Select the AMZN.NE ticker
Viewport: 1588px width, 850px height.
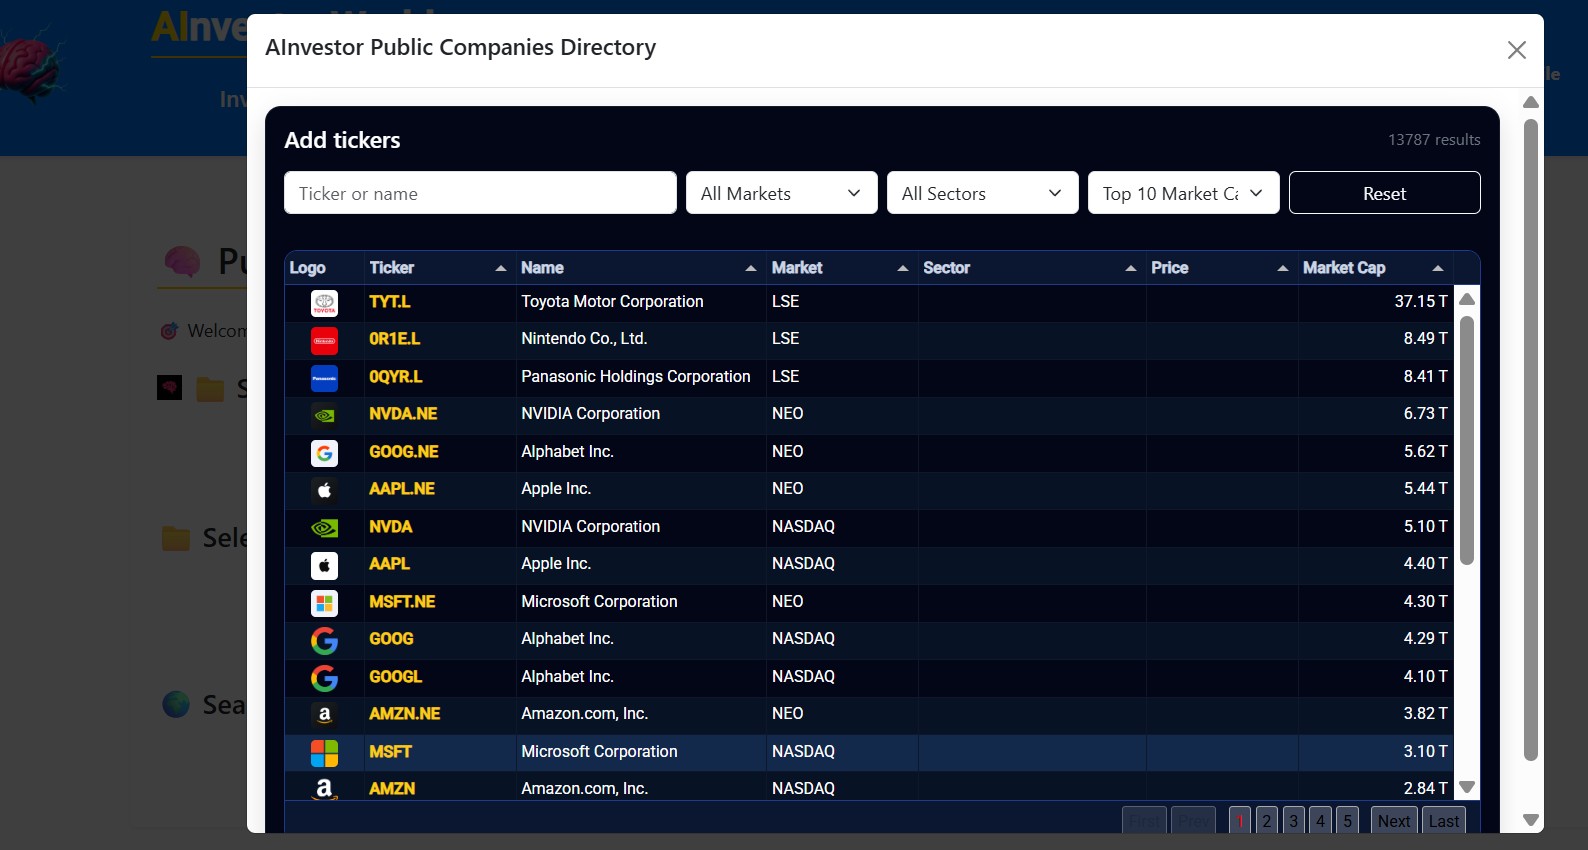point(405,714)
